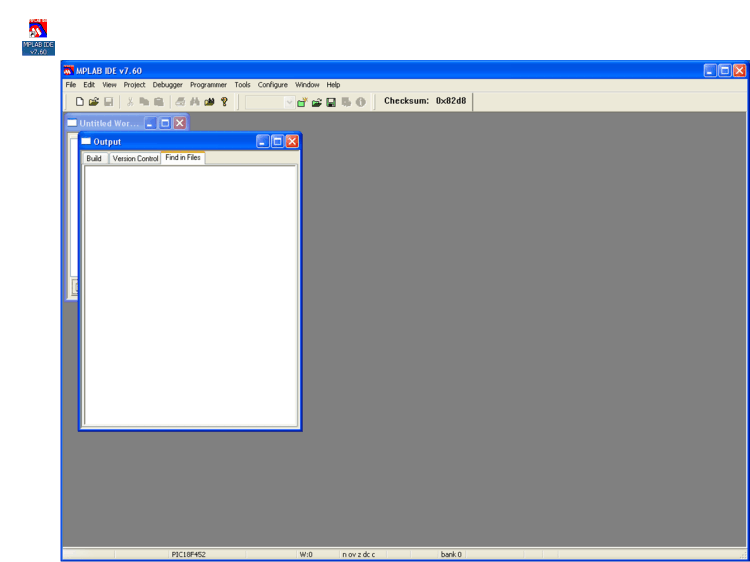Click the Output window title icon

tap(86, 142)
